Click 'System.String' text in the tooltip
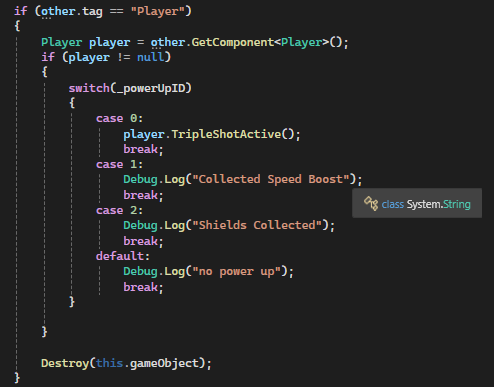494x387 pixels. click(x=439, y=204)
